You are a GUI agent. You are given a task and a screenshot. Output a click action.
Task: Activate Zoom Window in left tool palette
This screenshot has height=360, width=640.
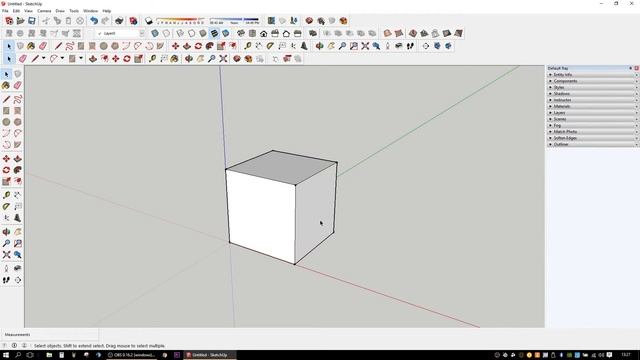pos(18,243)
